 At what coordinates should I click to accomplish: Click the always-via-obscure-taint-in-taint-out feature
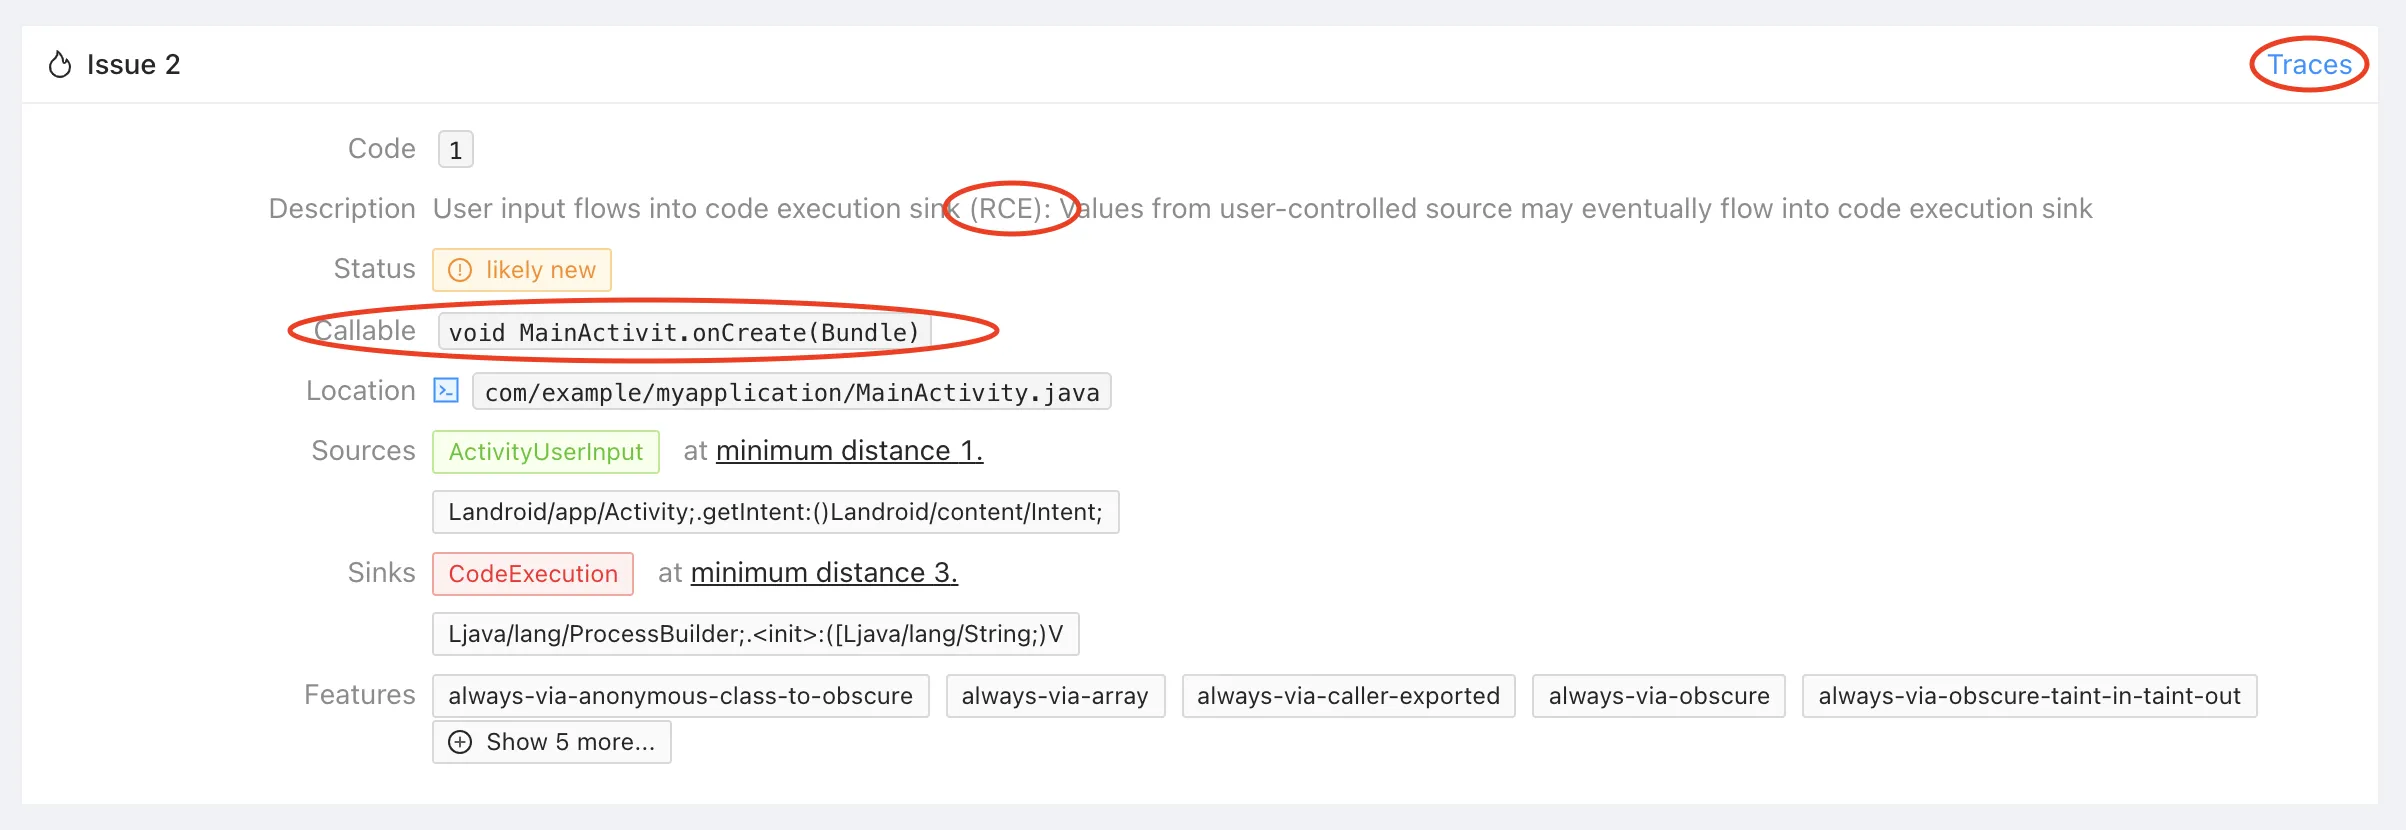pos(2029,696)
